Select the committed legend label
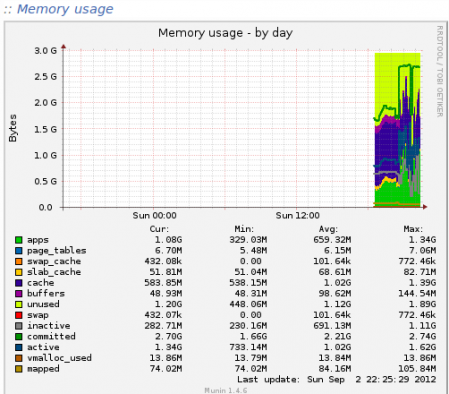 click(x=51, y=337)
